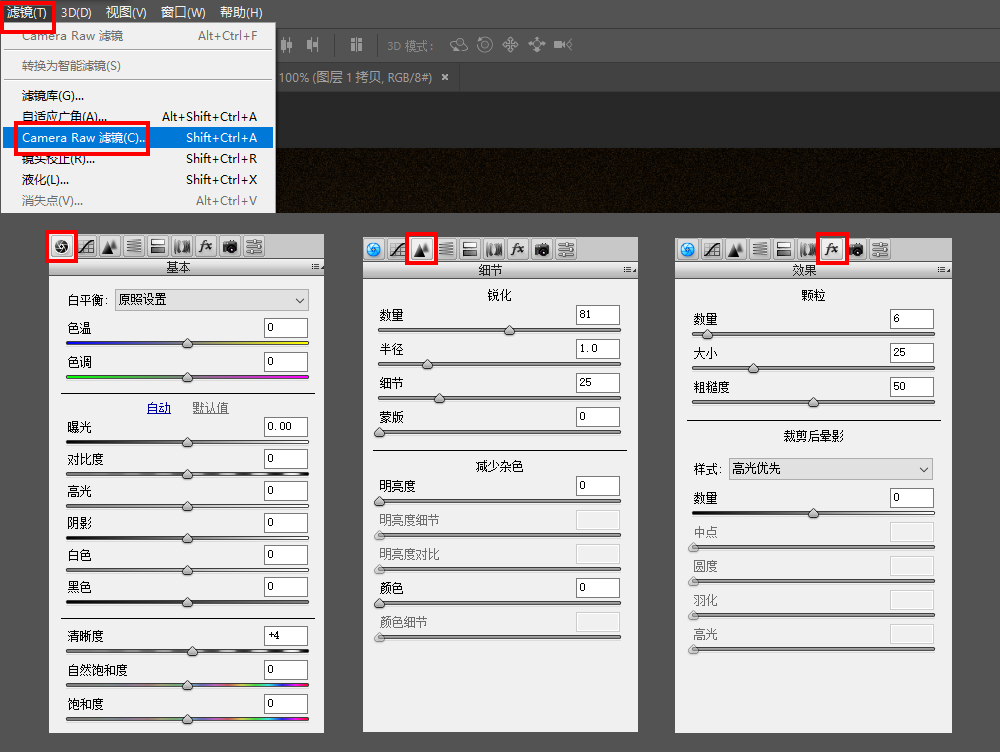This screenshot has height=752, width=1000.
Task: Click the 色调 value field
Action: pyautogui.click(x=286, y=362)
